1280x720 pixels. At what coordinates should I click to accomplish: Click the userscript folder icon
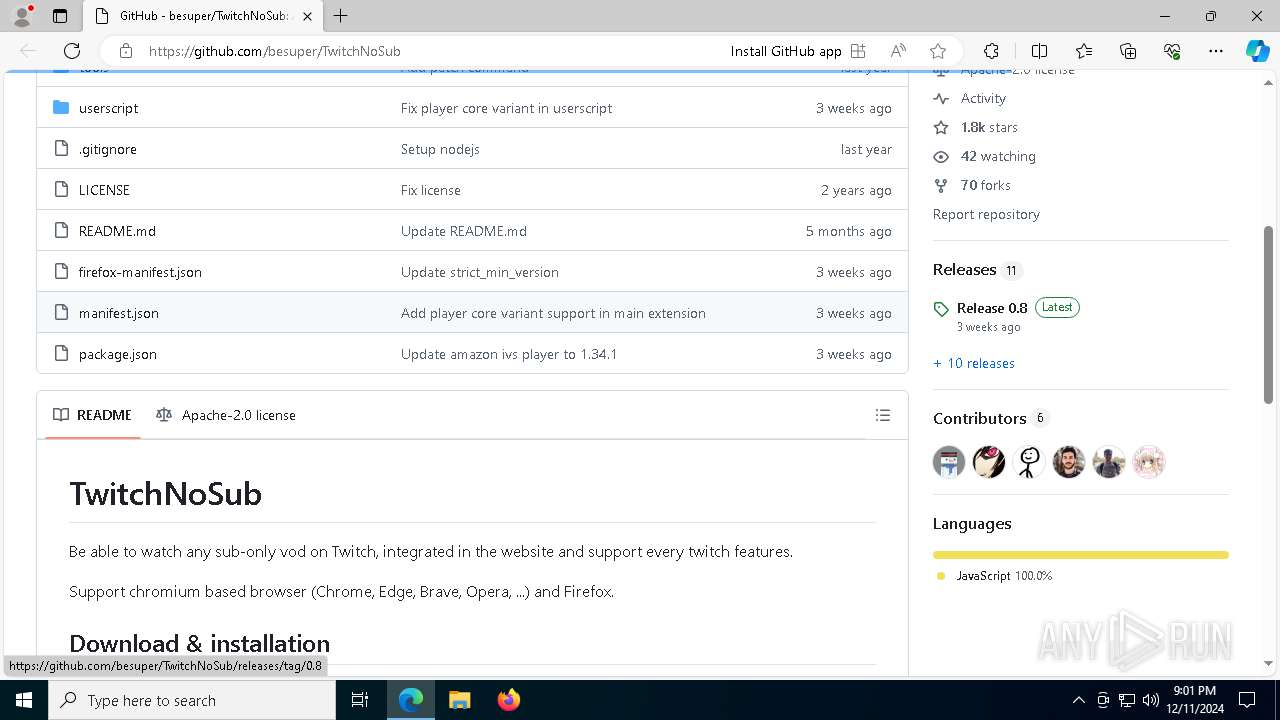pos(61,108)
